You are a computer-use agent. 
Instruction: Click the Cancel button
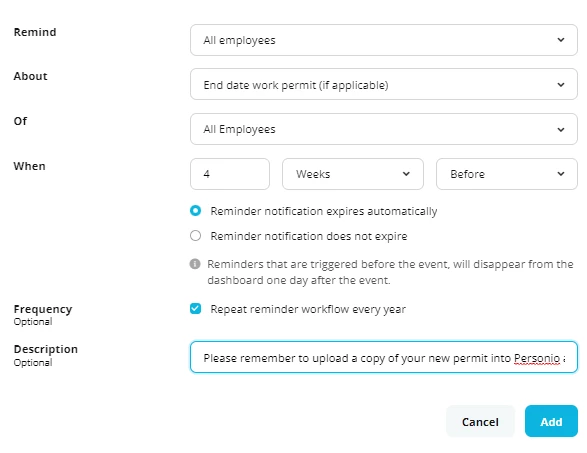[x=480, y=421]
